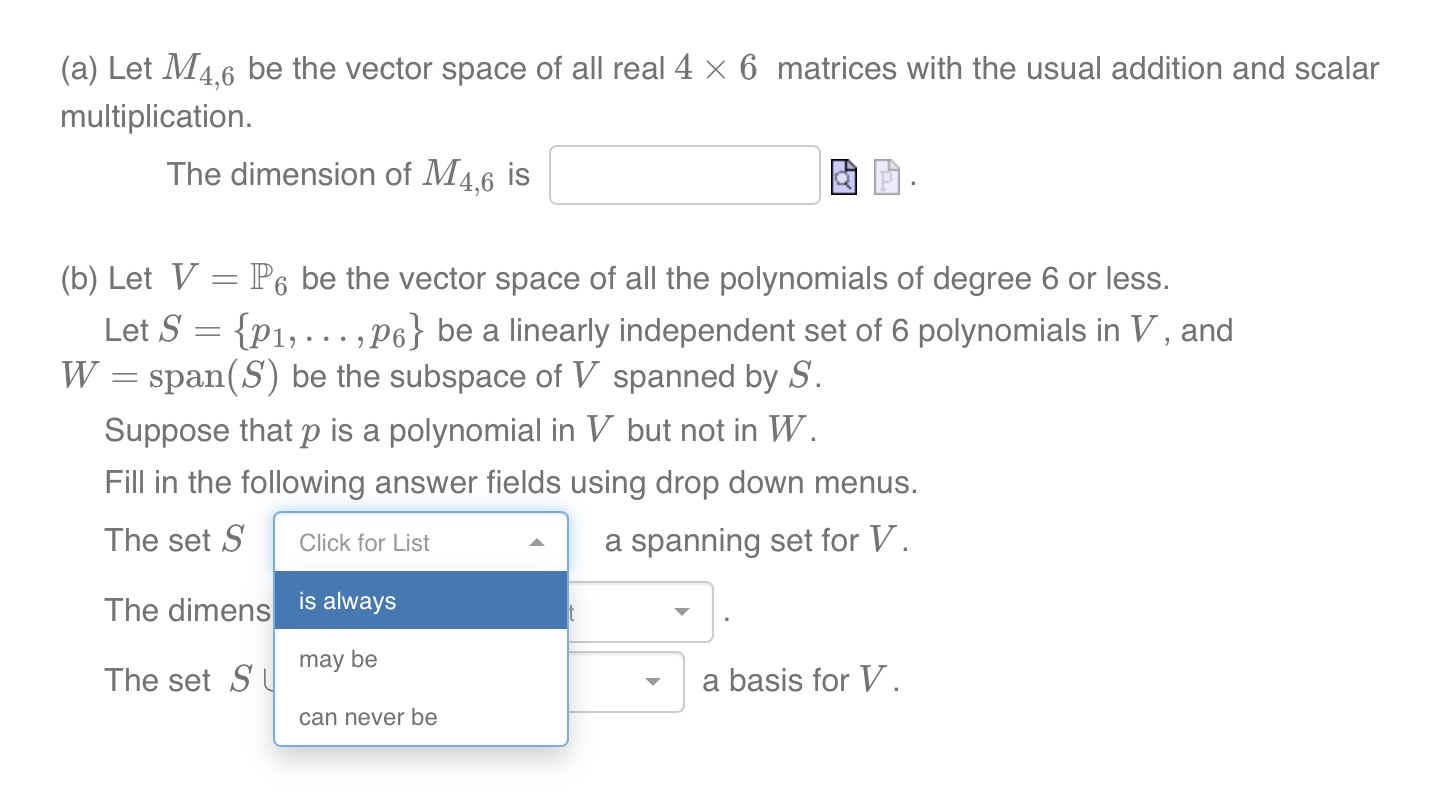This screenshot has width=1442, height=805.
Task: Click the 'W = span(S)' formula
Action: (172, 377)
